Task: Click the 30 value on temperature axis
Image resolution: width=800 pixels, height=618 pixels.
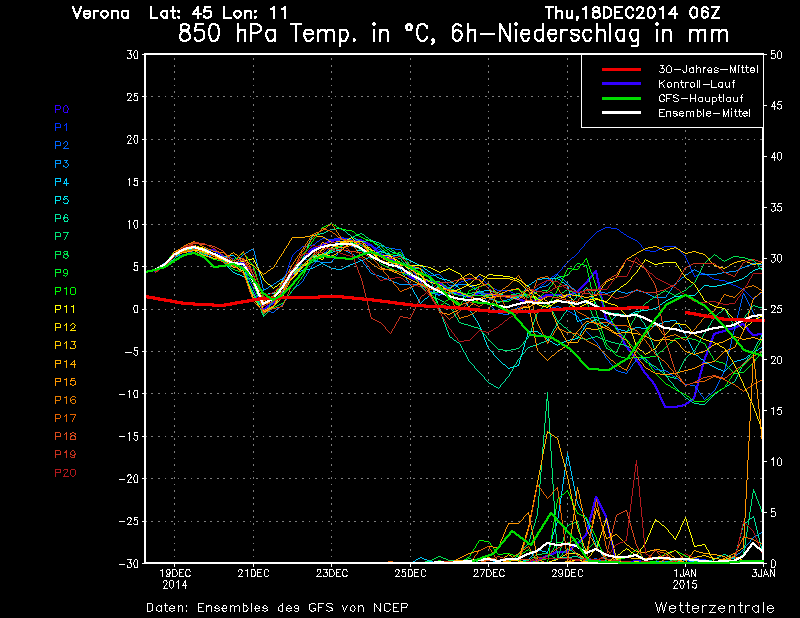Action: click(132, 55)
